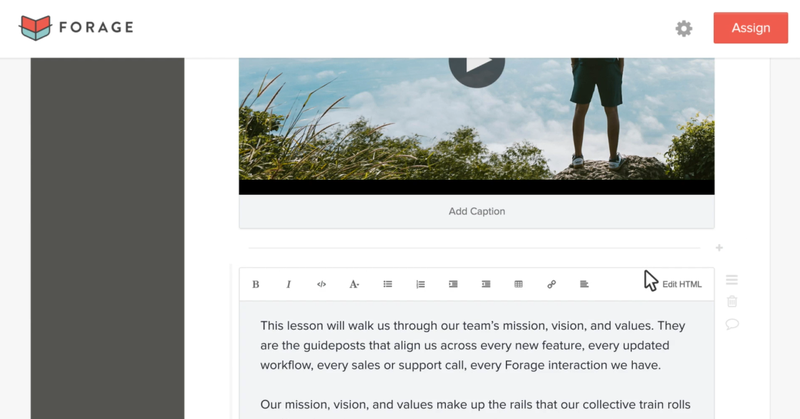Add a caption below the video
This screenshot has width=800, height=419.
477,211
